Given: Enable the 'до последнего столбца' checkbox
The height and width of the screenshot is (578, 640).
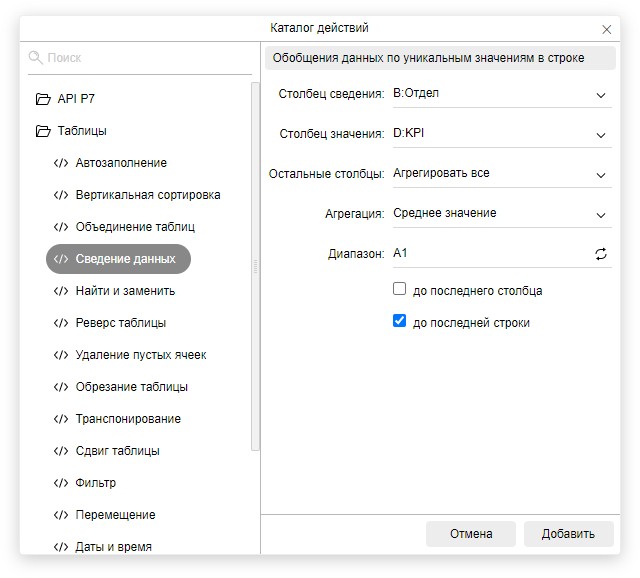Looking at the screenshot, I should pyautogui.click(x=400, y=290).
